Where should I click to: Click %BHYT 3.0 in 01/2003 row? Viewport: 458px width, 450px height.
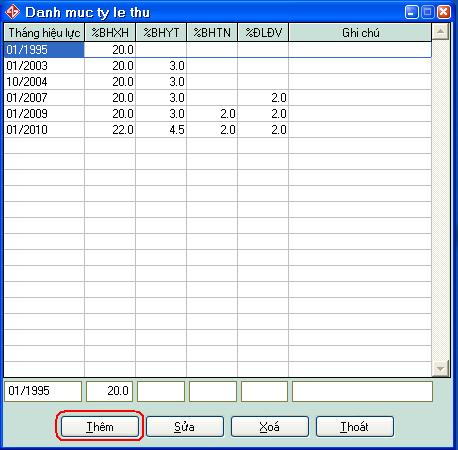click(161, 66)
